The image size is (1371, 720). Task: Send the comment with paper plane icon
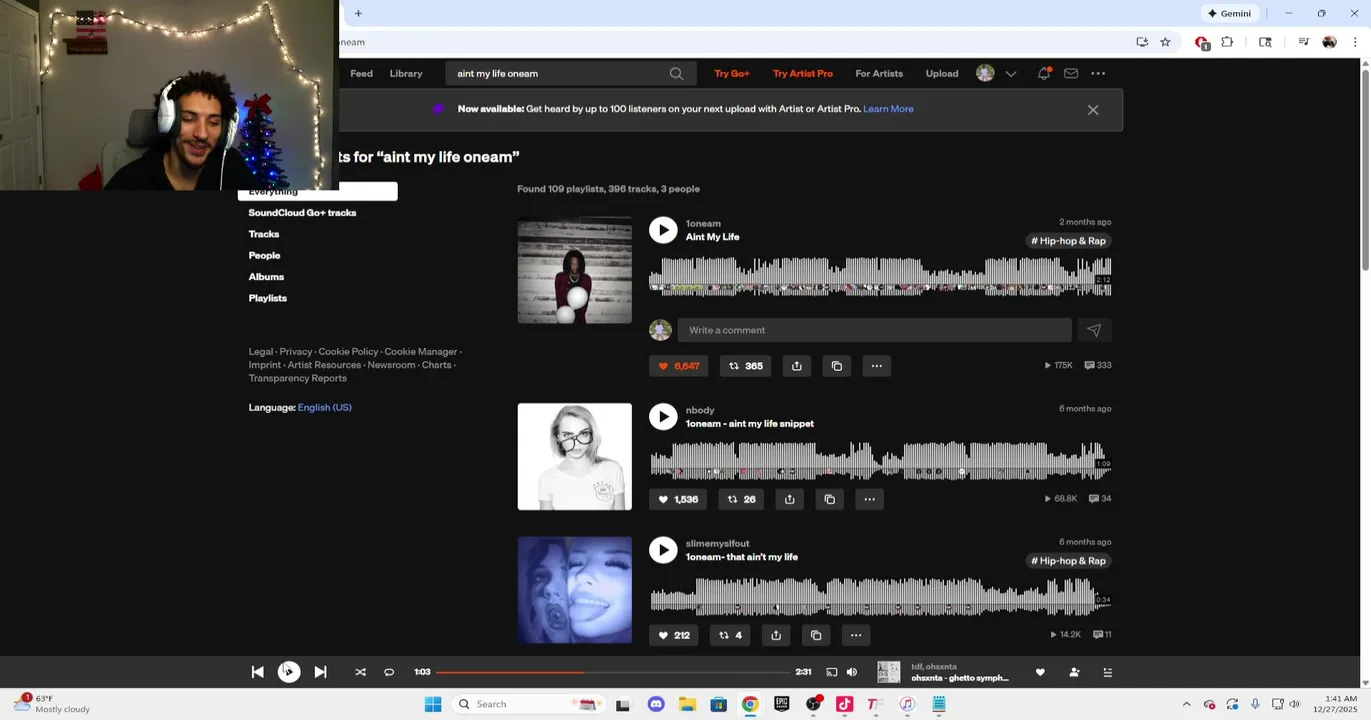[1094, 330]
